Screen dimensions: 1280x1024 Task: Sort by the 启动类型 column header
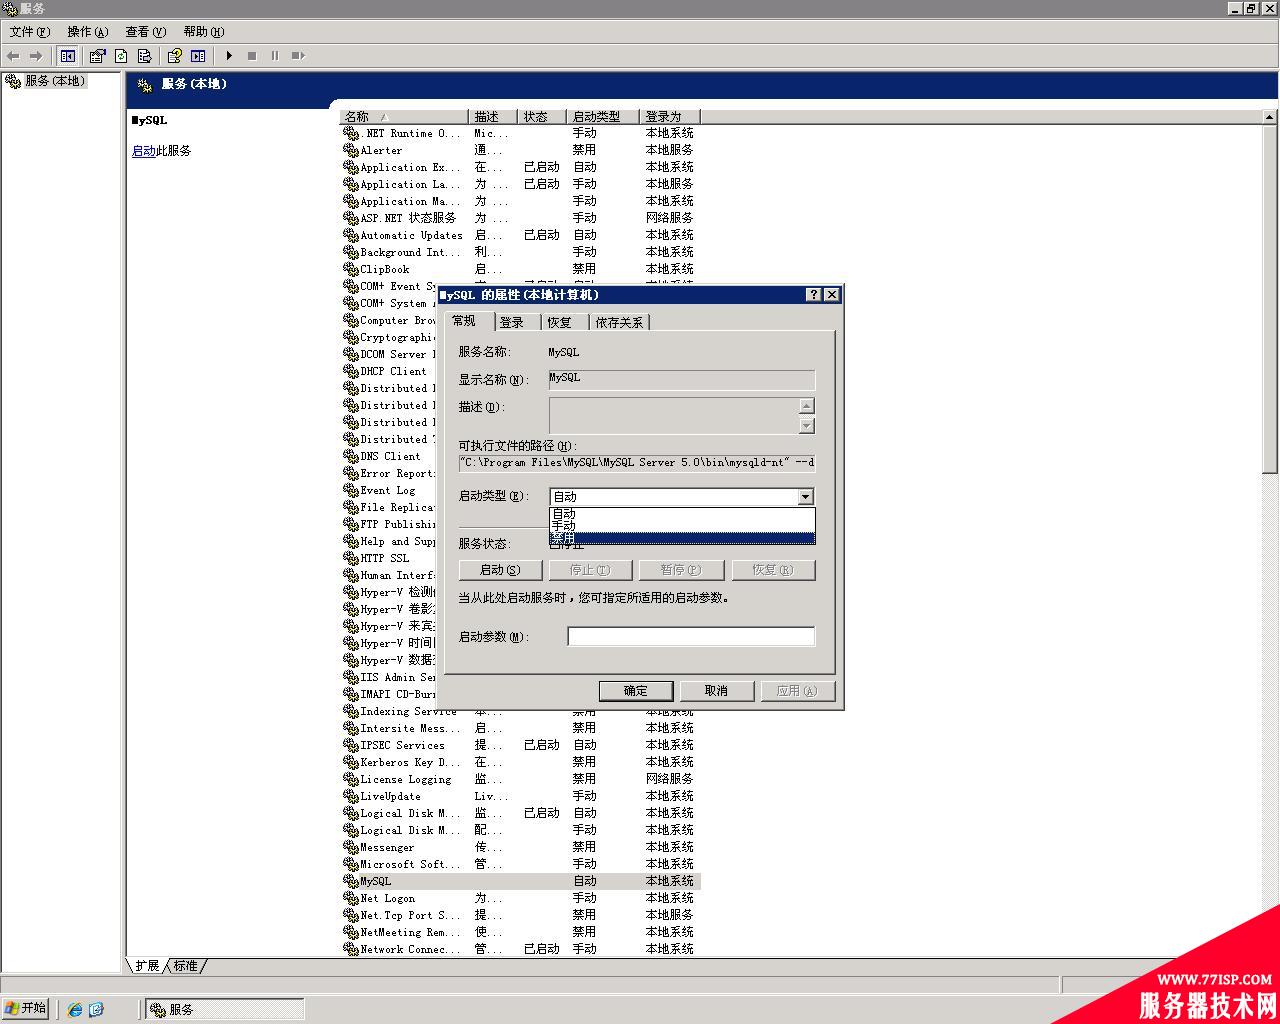pyautogui.click(x=603, y=117)
